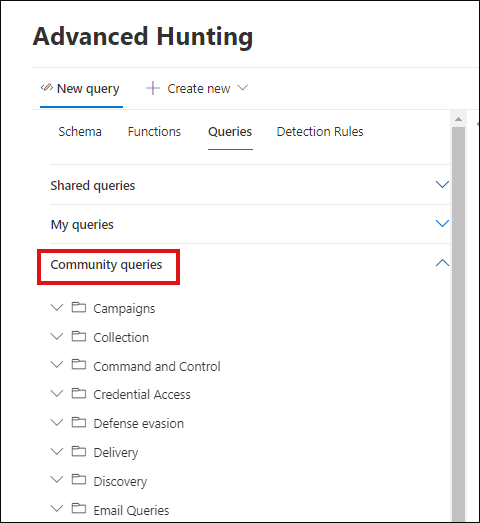The height and width of the screenshot is (523, 480).
Task: Click the plus icon beside Create new
Action: (153, 88)
